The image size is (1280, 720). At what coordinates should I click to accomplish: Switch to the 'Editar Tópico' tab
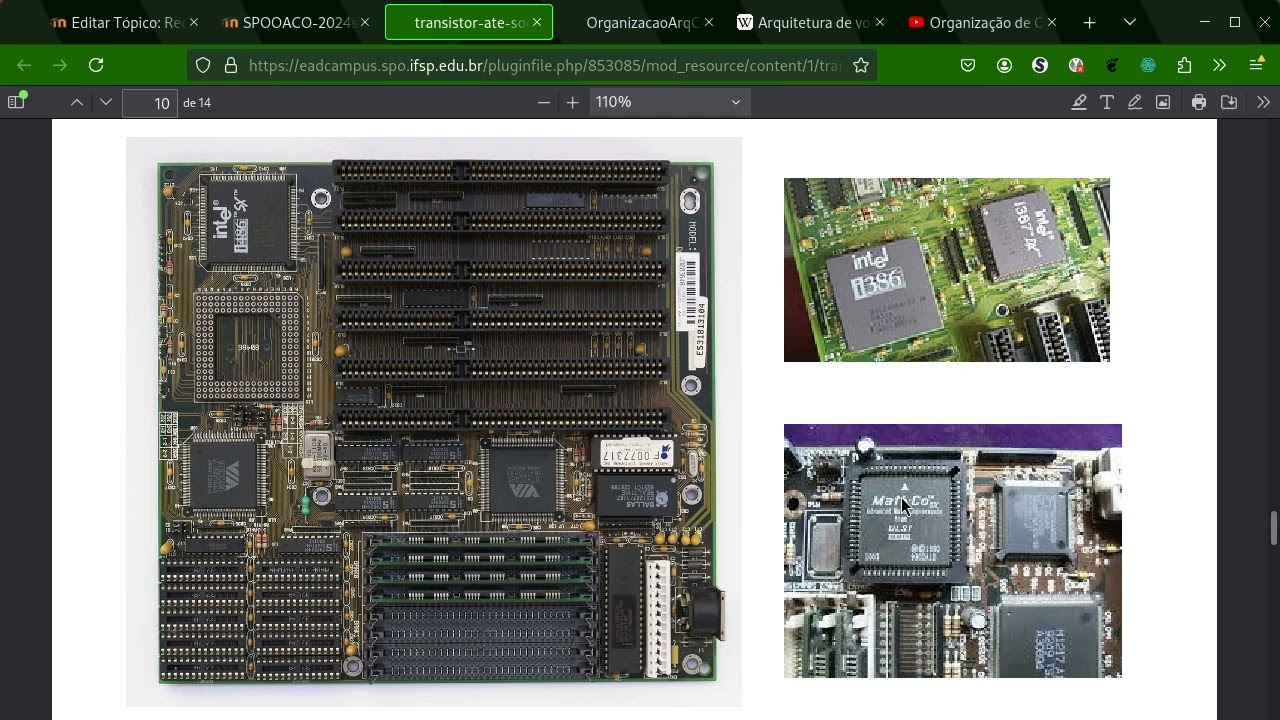pyautogui.click(x=117, y=22)
